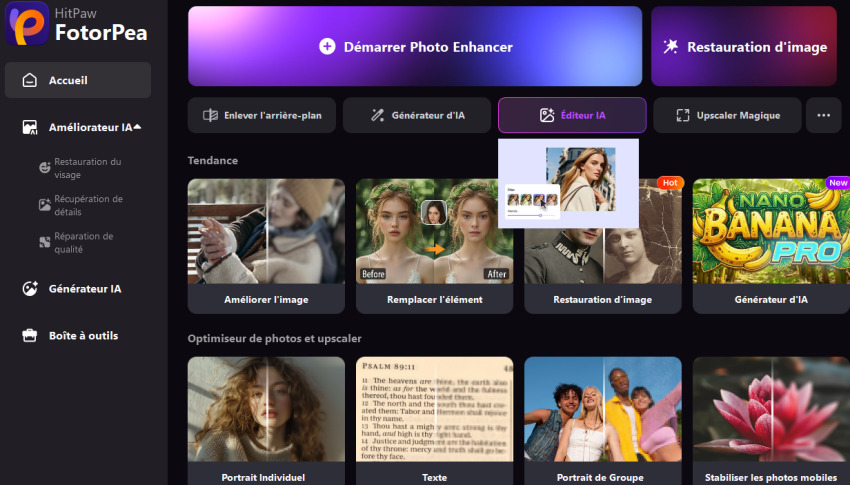Click Optimiseur de photos et upscaler heading
The image size is (850, 485).
274,338
